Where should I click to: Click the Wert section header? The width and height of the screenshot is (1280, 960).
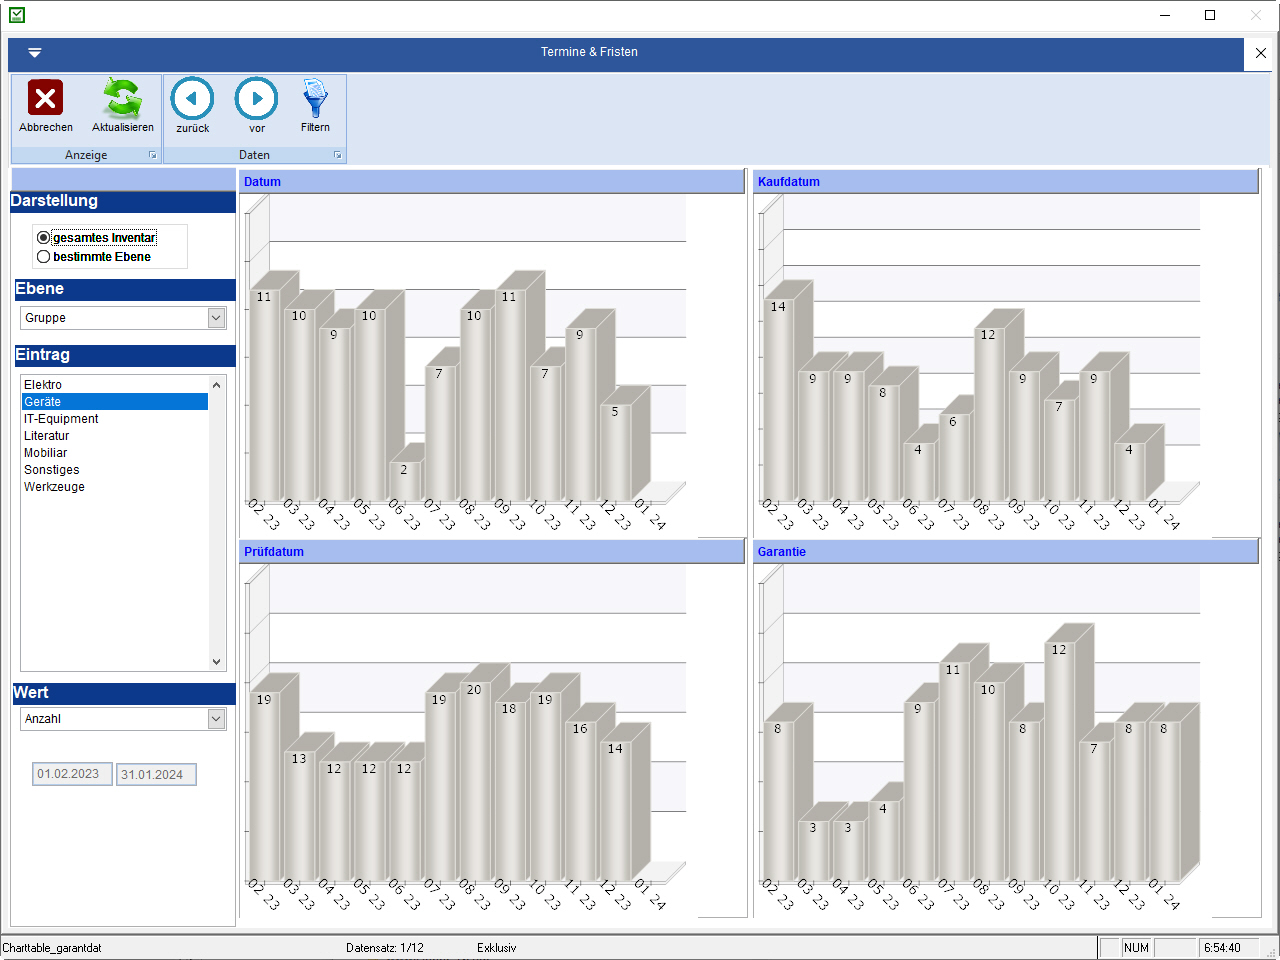click(x=124, y=693)
